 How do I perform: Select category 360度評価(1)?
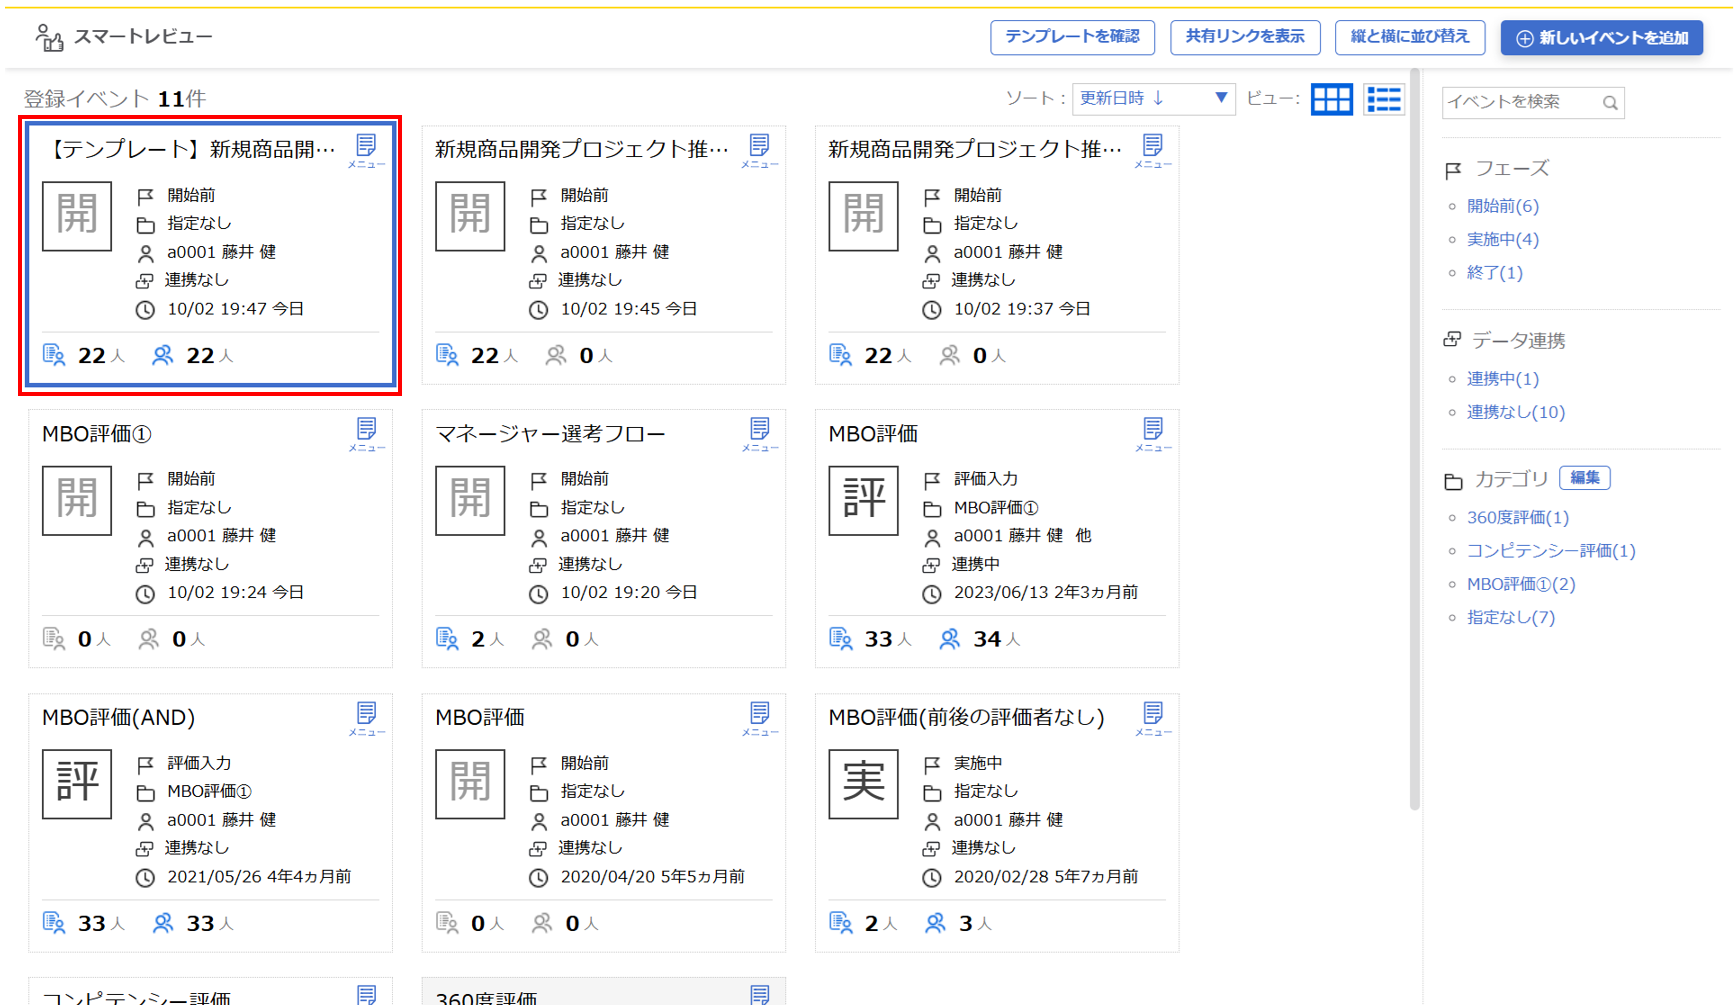[x=1517, y=517]
